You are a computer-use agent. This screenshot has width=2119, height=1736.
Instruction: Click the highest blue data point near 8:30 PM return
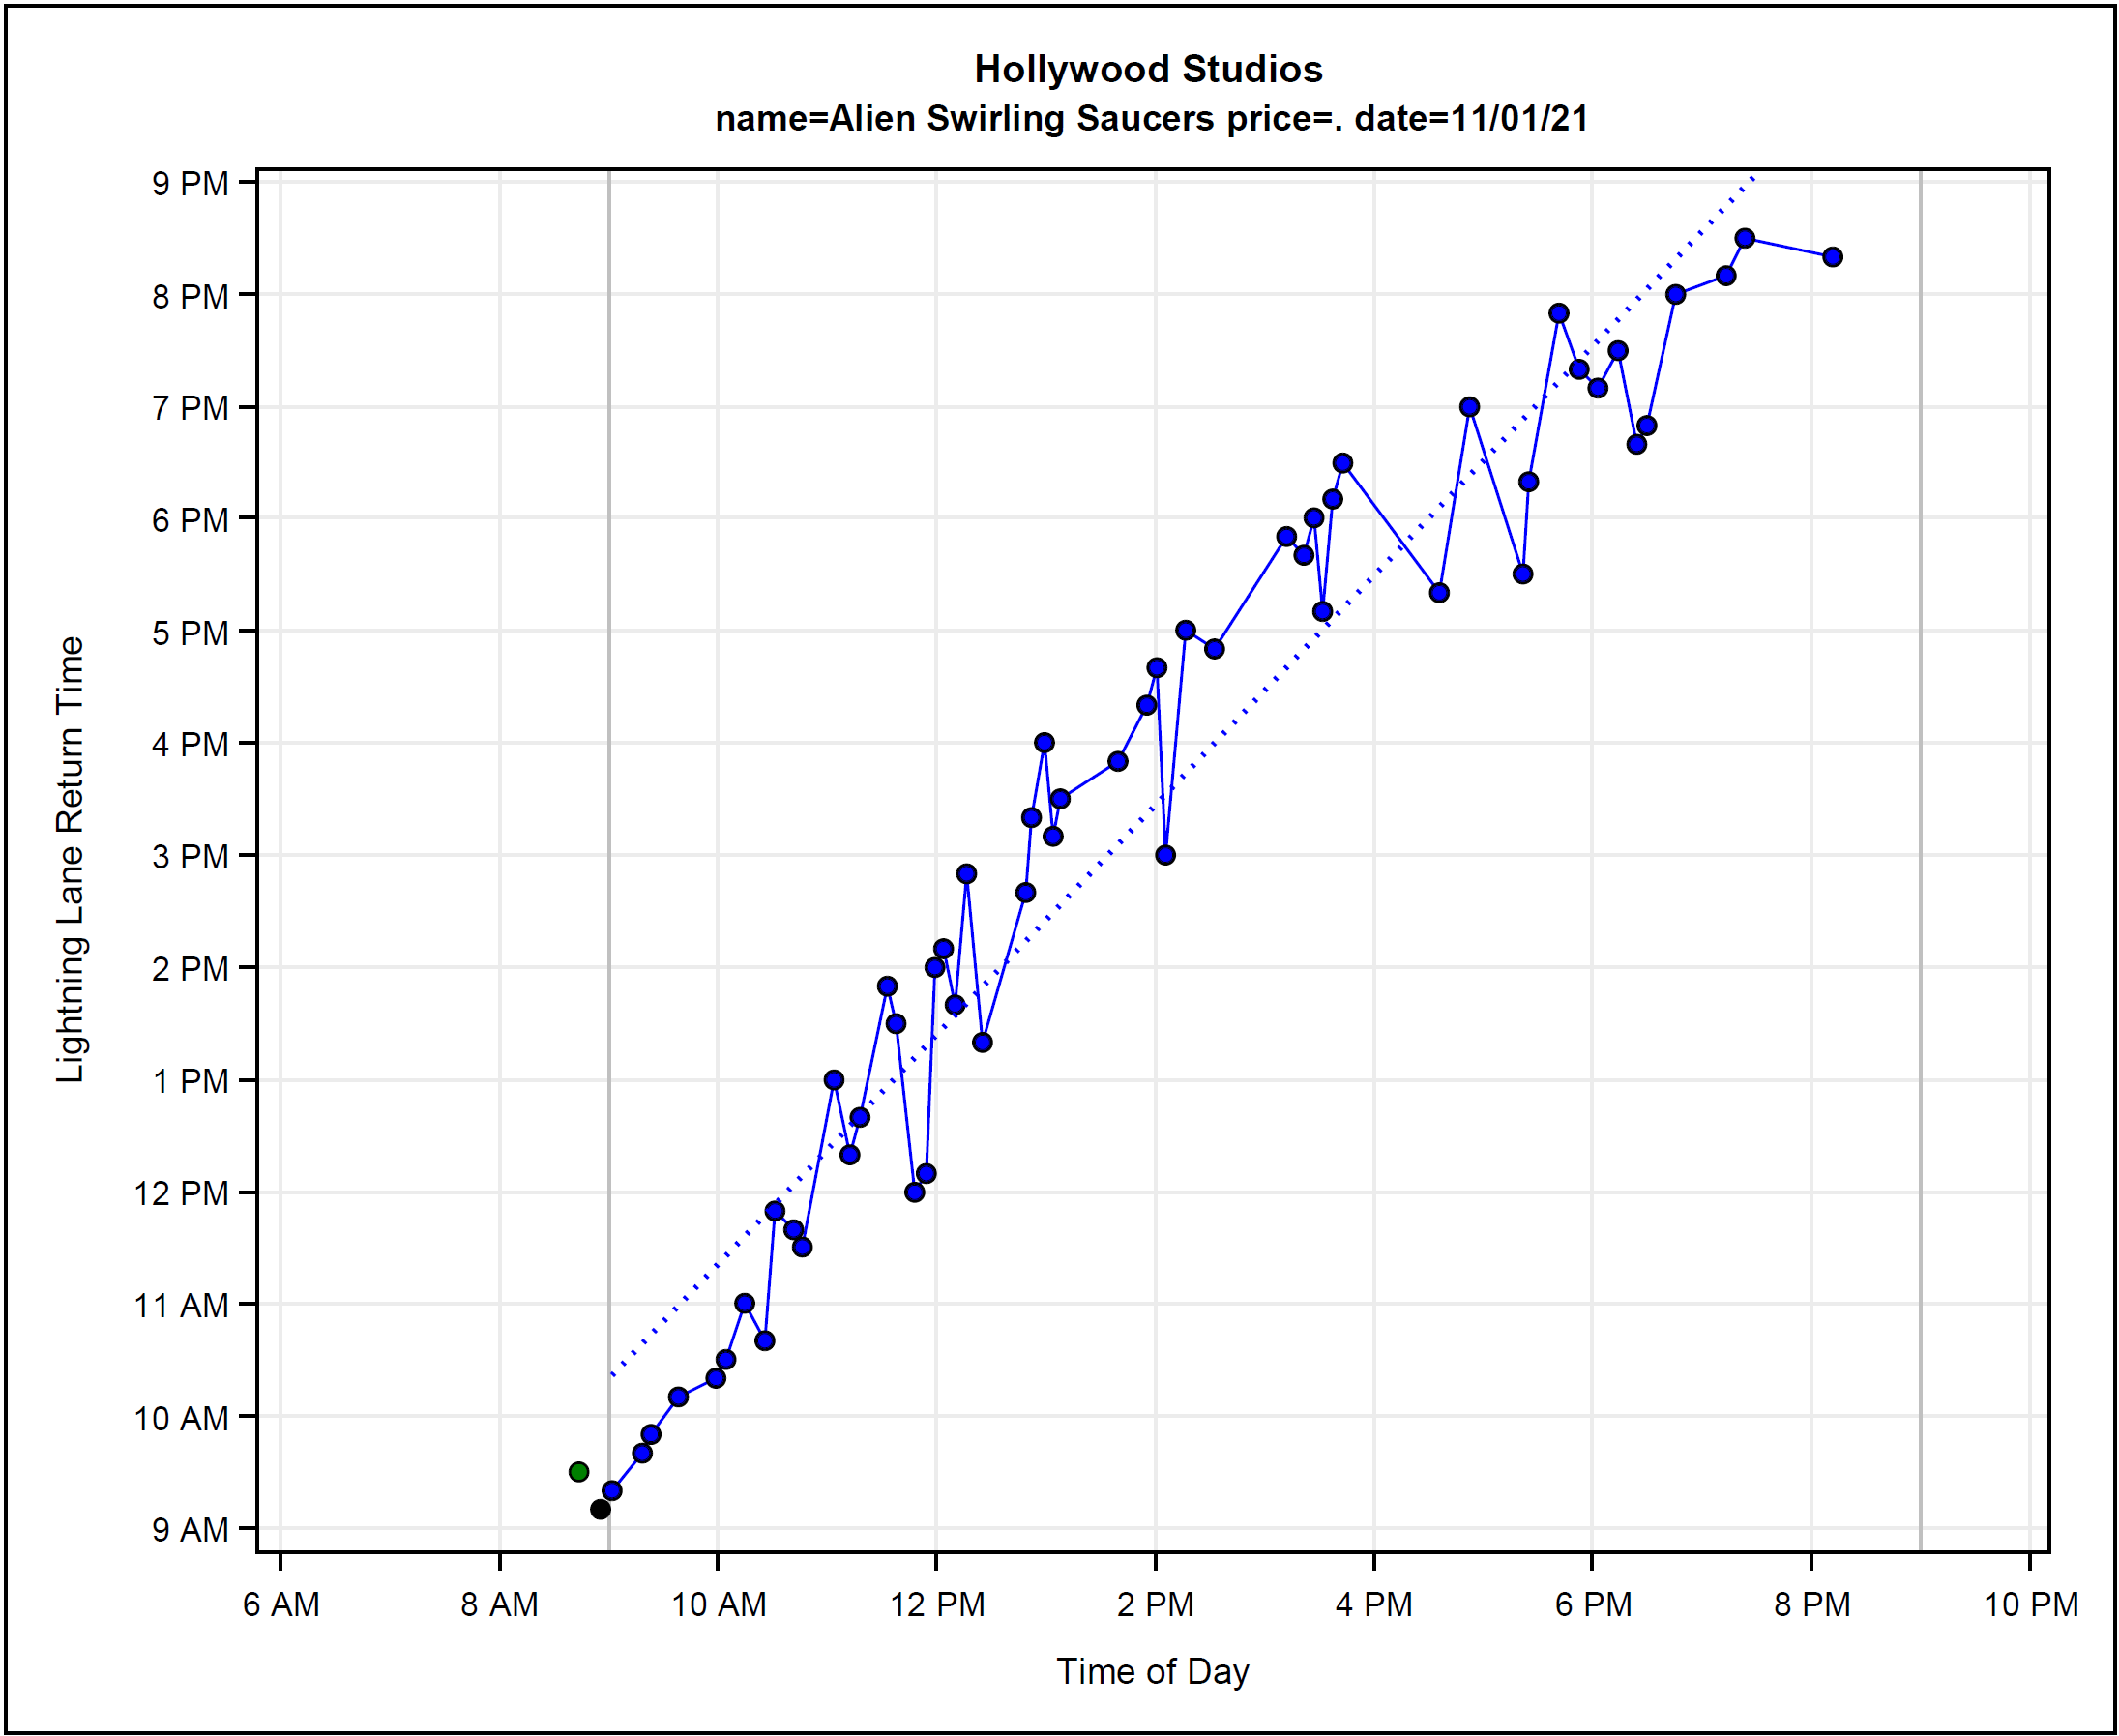click(x=1745, y=238)
